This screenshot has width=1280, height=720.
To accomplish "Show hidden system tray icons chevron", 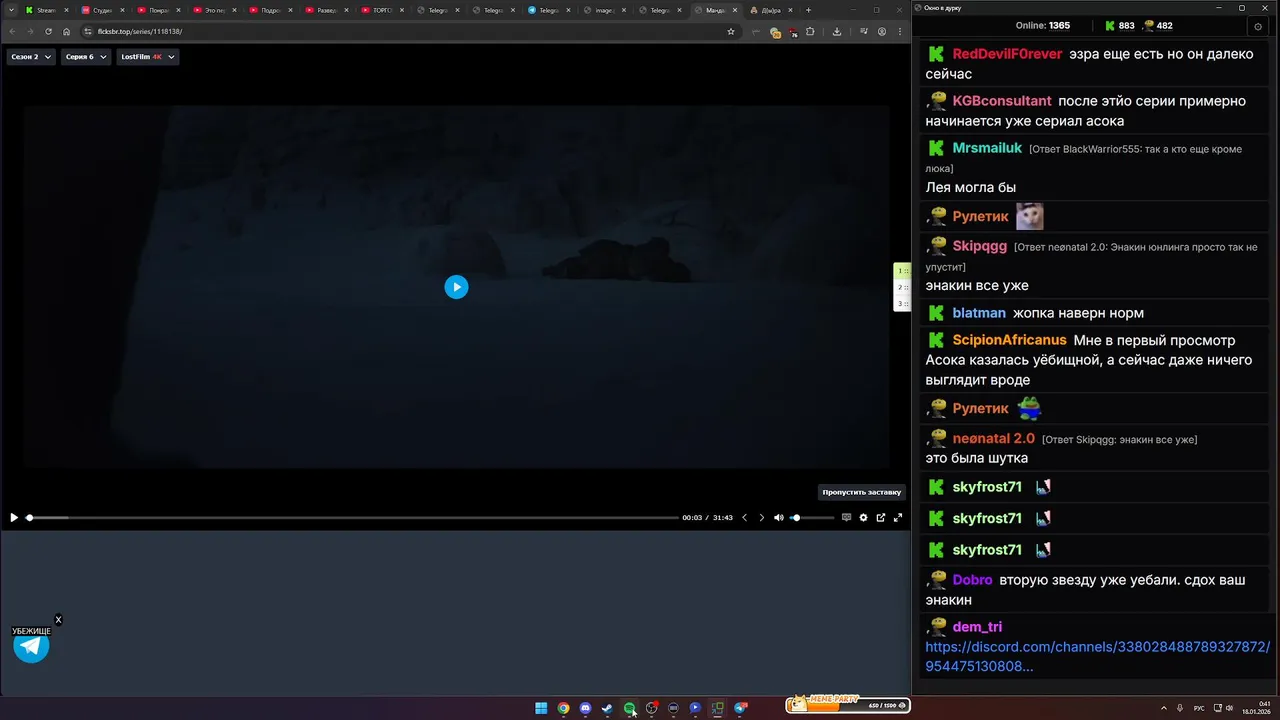I will click(1164, 708).
